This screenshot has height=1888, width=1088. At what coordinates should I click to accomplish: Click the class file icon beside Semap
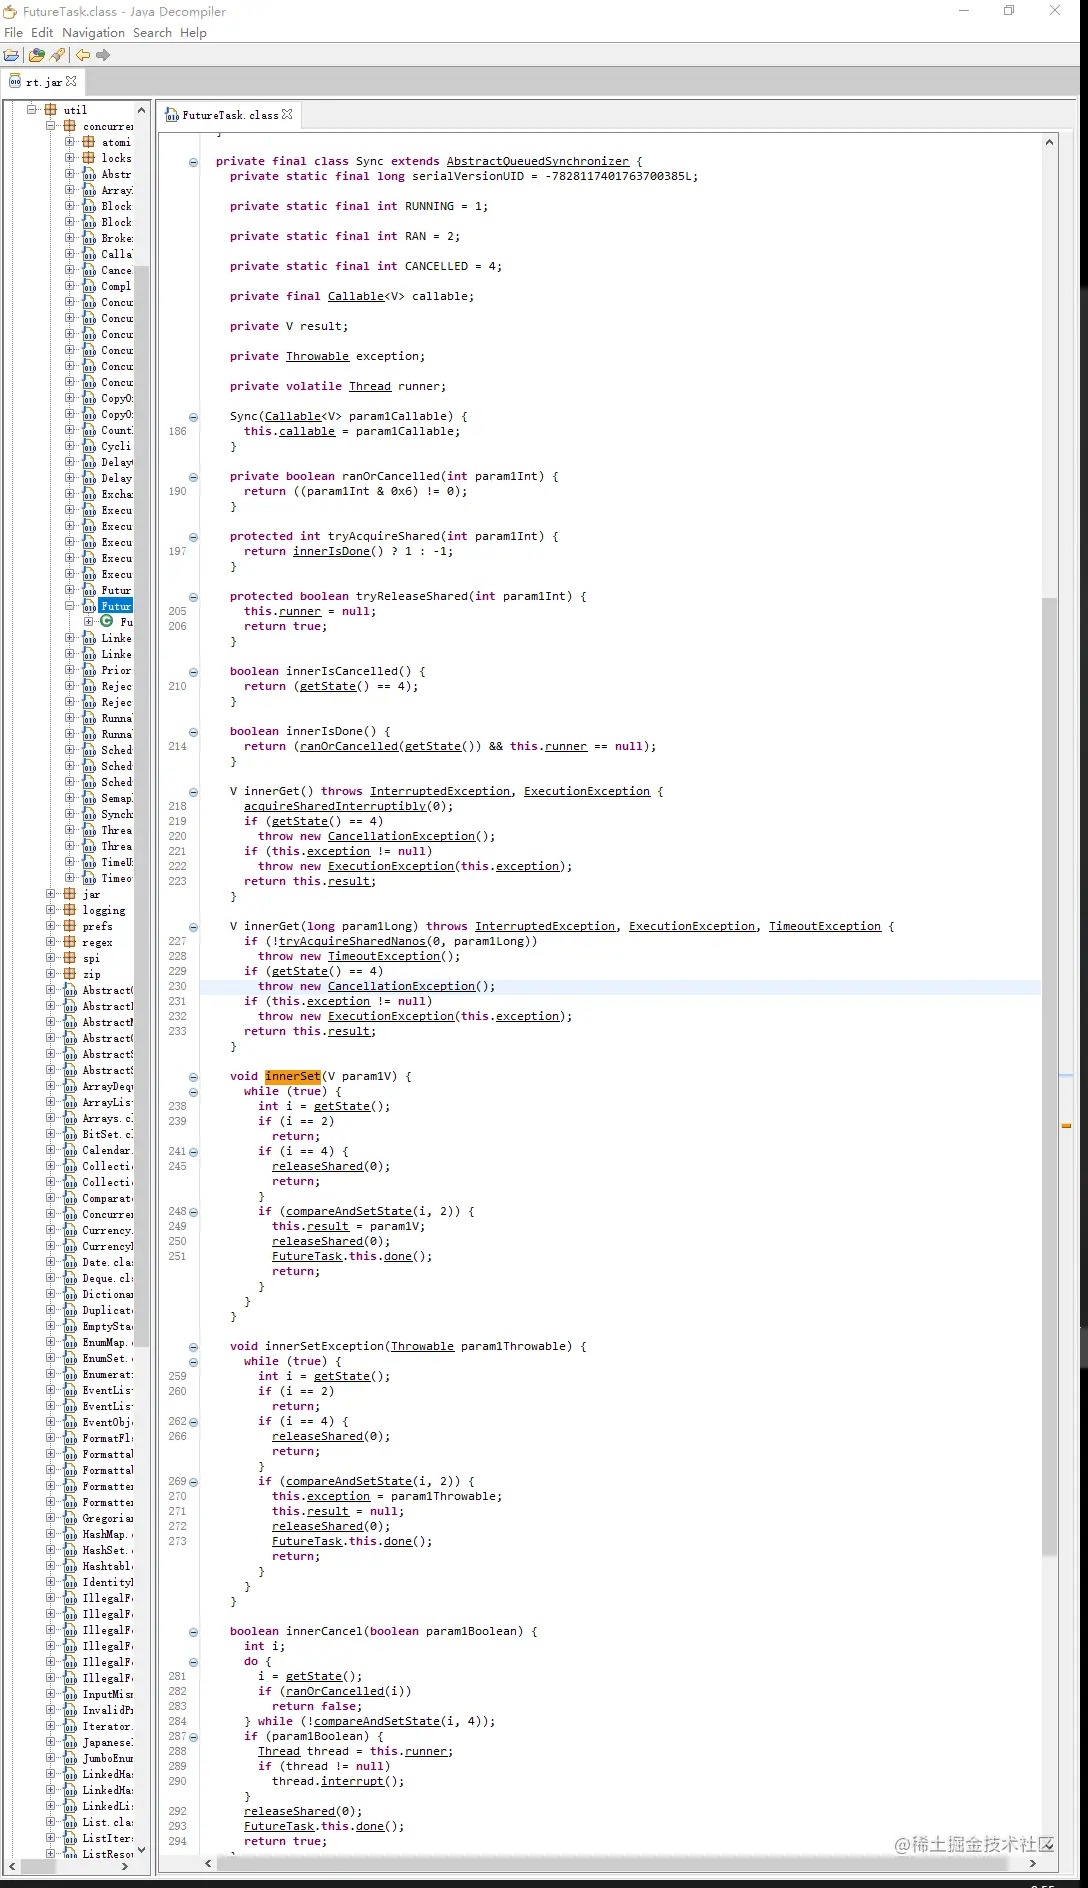coord(89,798)
